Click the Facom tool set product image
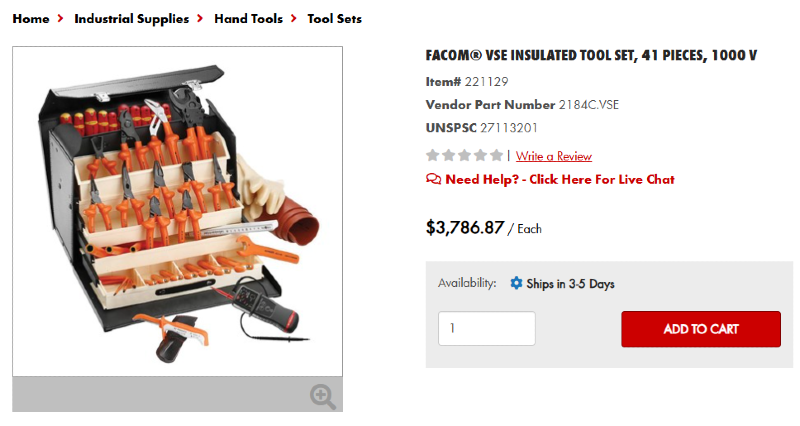800x426 pixels. tap(177, 212)
